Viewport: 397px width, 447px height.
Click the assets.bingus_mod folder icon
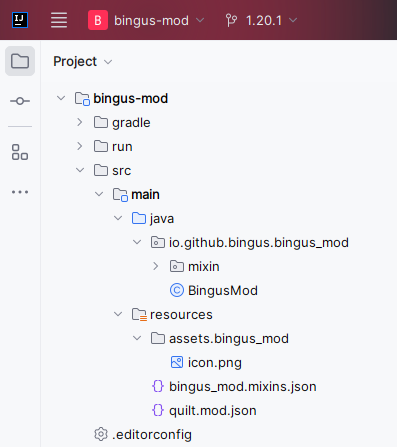[x=158, y=338]
